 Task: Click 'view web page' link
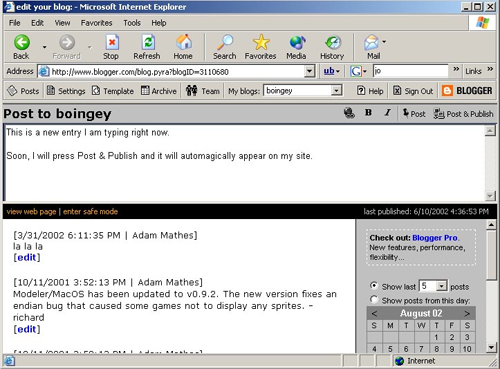tap(31, 212)
